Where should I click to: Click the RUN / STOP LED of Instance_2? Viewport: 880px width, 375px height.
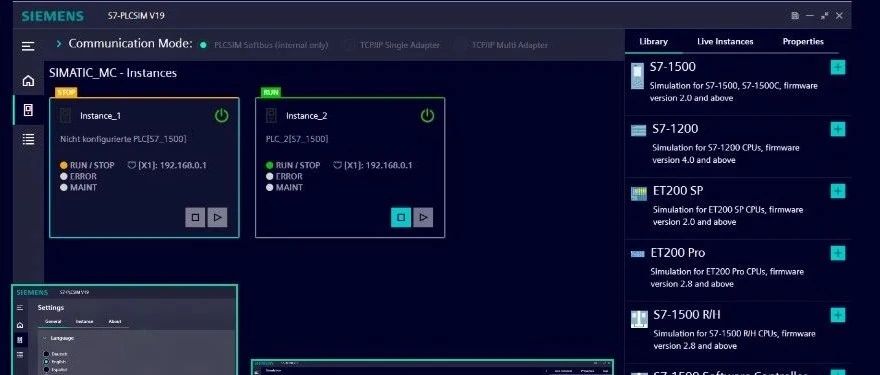click(x=269, y=166)
